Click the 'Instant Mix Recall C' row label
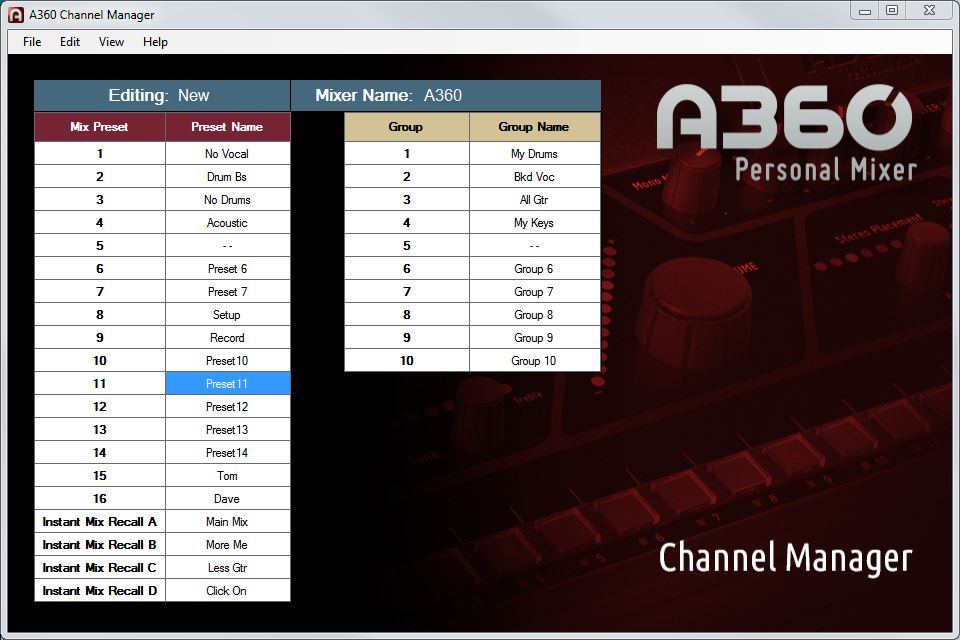960x640 pixels. point(100,568)
